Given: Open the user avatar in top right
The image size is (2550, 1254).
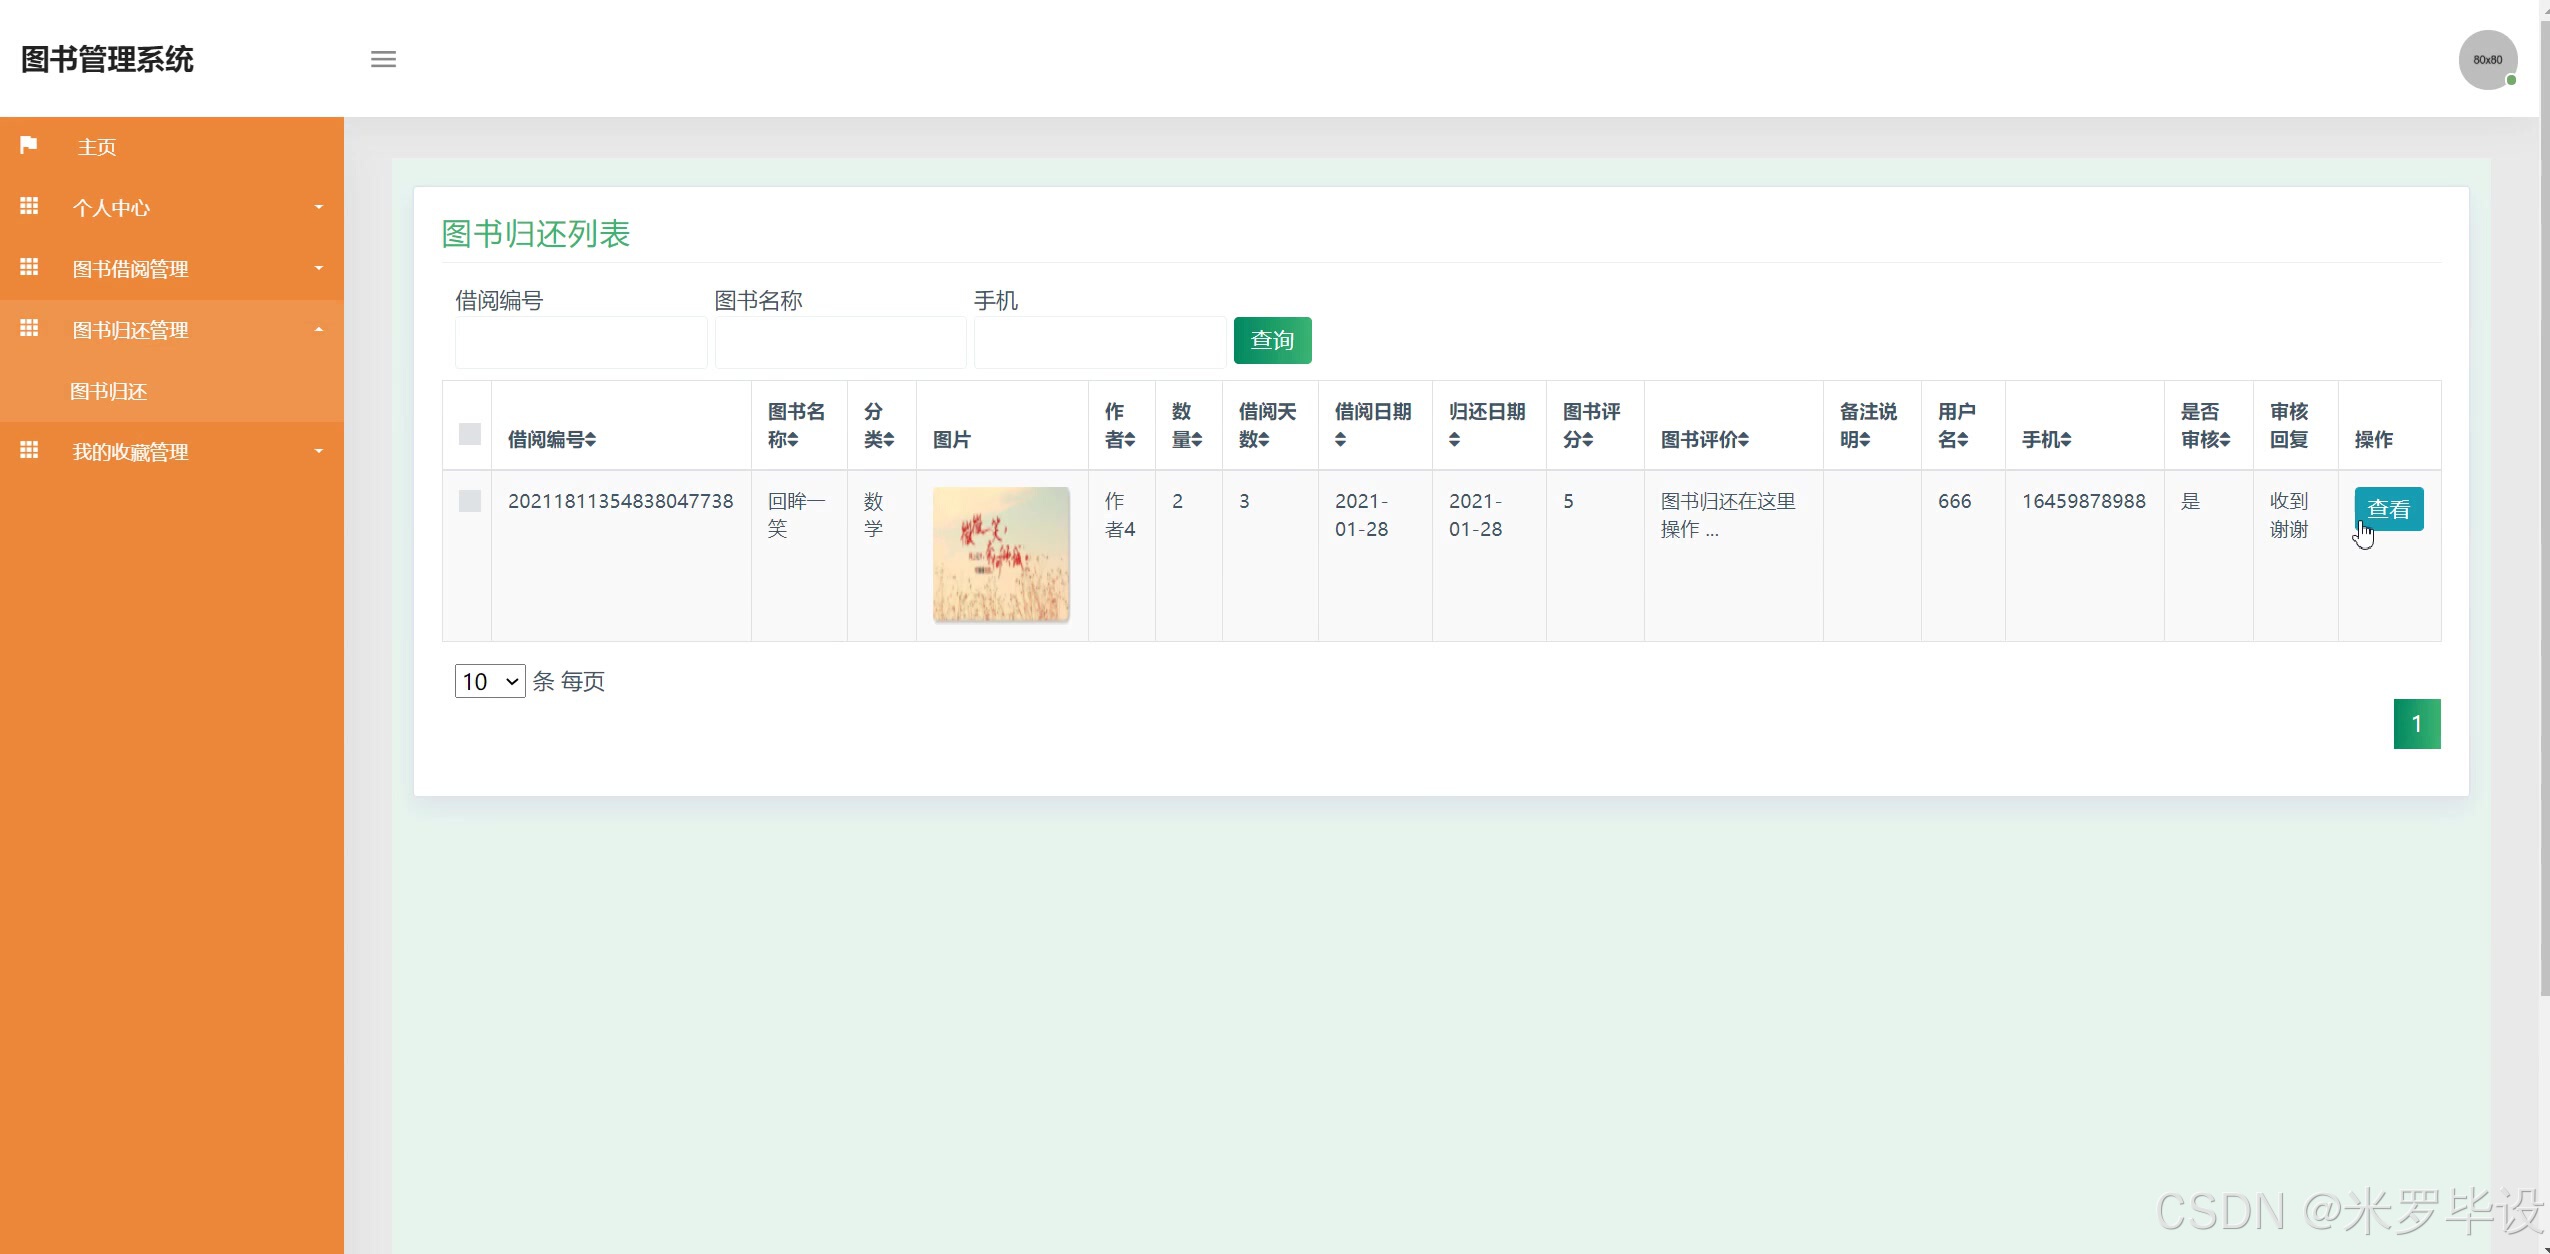Looking at the screenshot, I should [x=2487, y=60].
